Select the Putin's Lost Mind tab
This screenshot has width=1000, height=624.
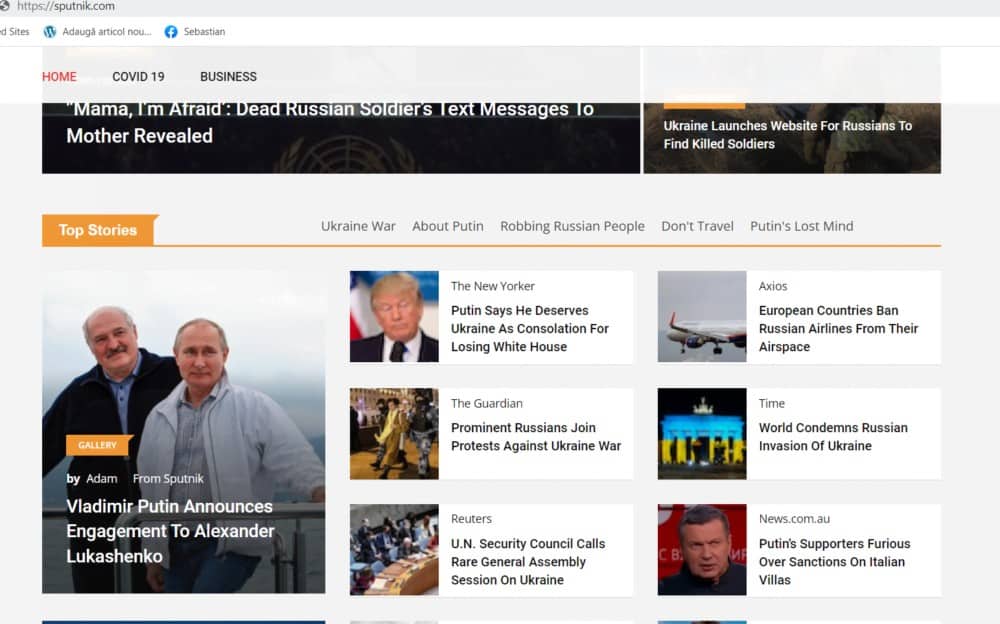click(802, 226)
